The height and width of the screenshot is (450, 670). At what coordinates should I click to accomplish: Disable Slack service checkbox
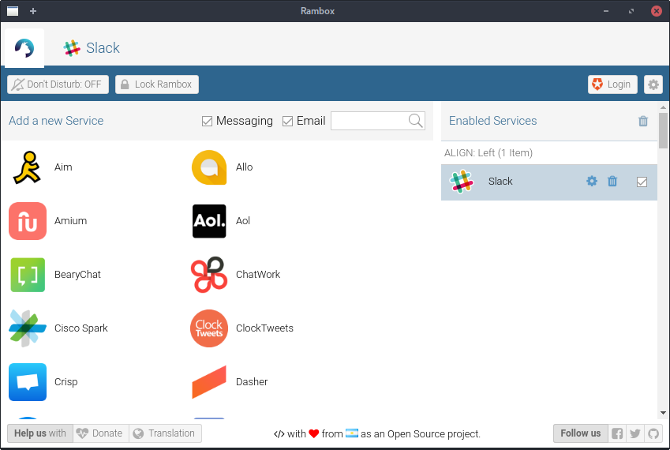[x=641, y=182]
